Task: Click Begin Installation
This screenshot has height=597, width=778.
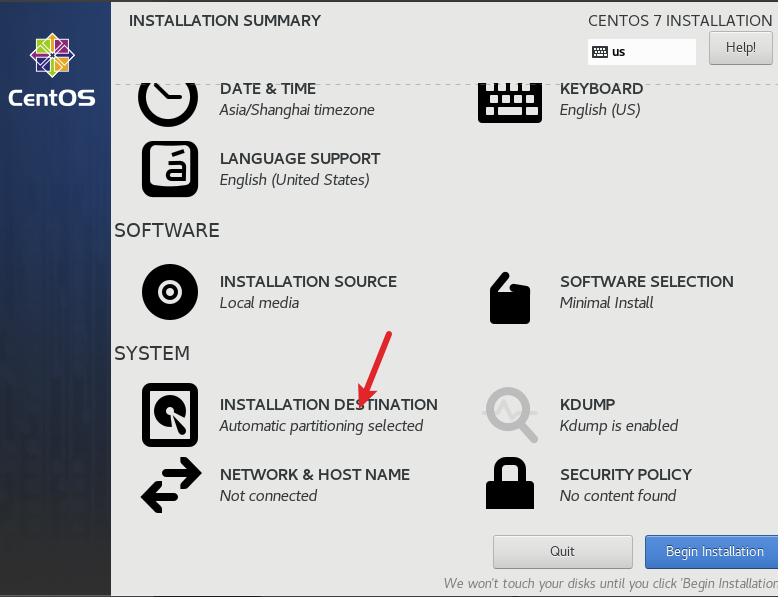Action: tap(712, 551)
